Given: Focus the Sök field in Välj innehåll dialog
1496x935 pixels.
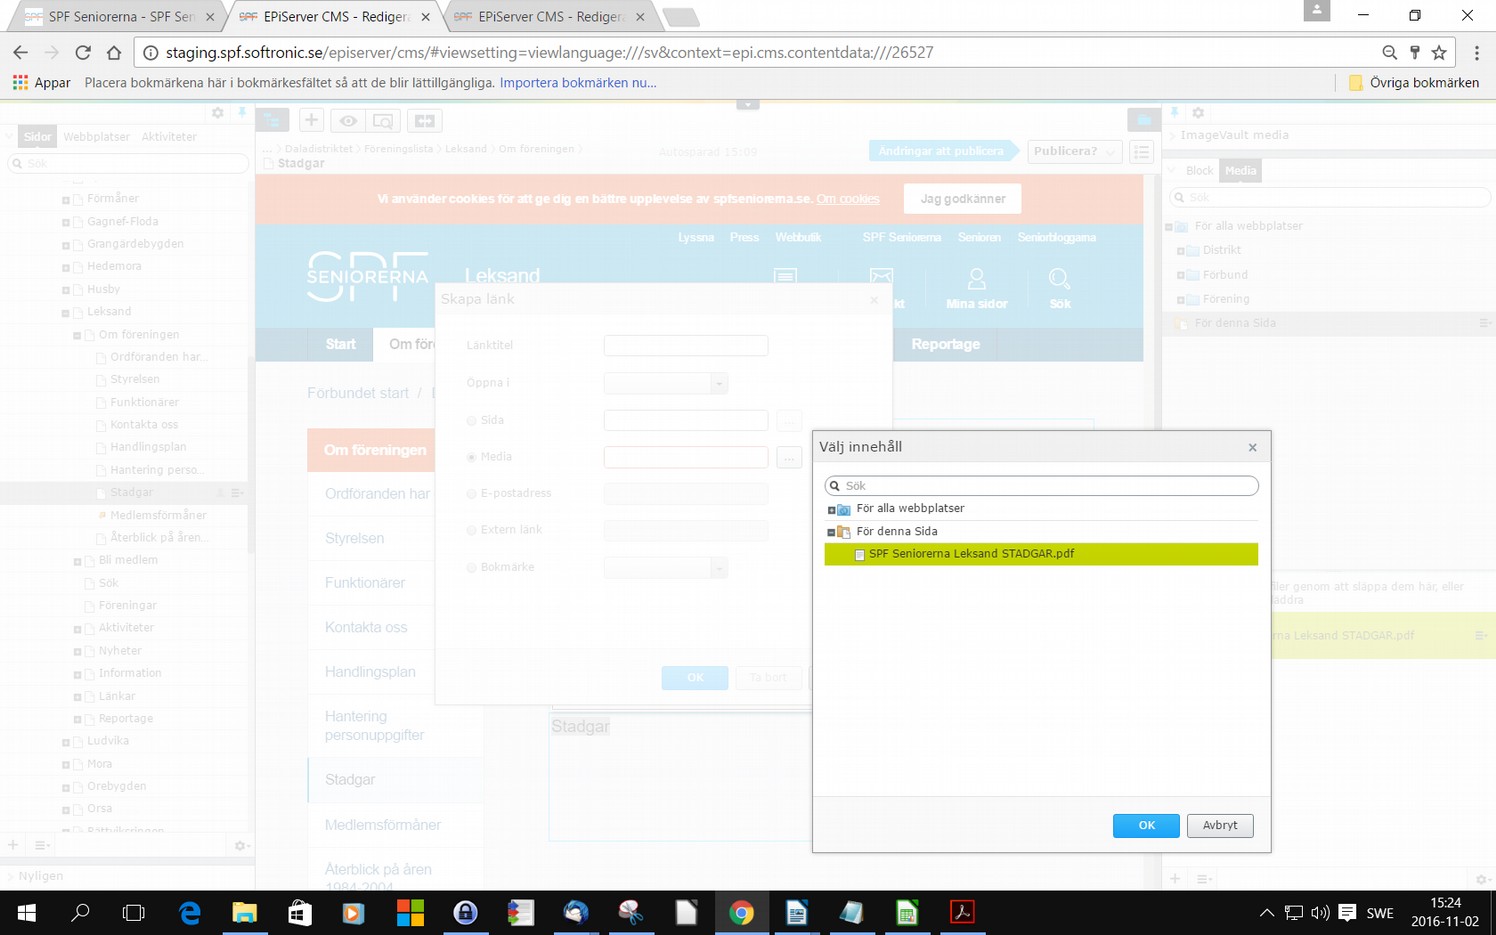Looking at the screenshot, I should (x=1041, y=486).
